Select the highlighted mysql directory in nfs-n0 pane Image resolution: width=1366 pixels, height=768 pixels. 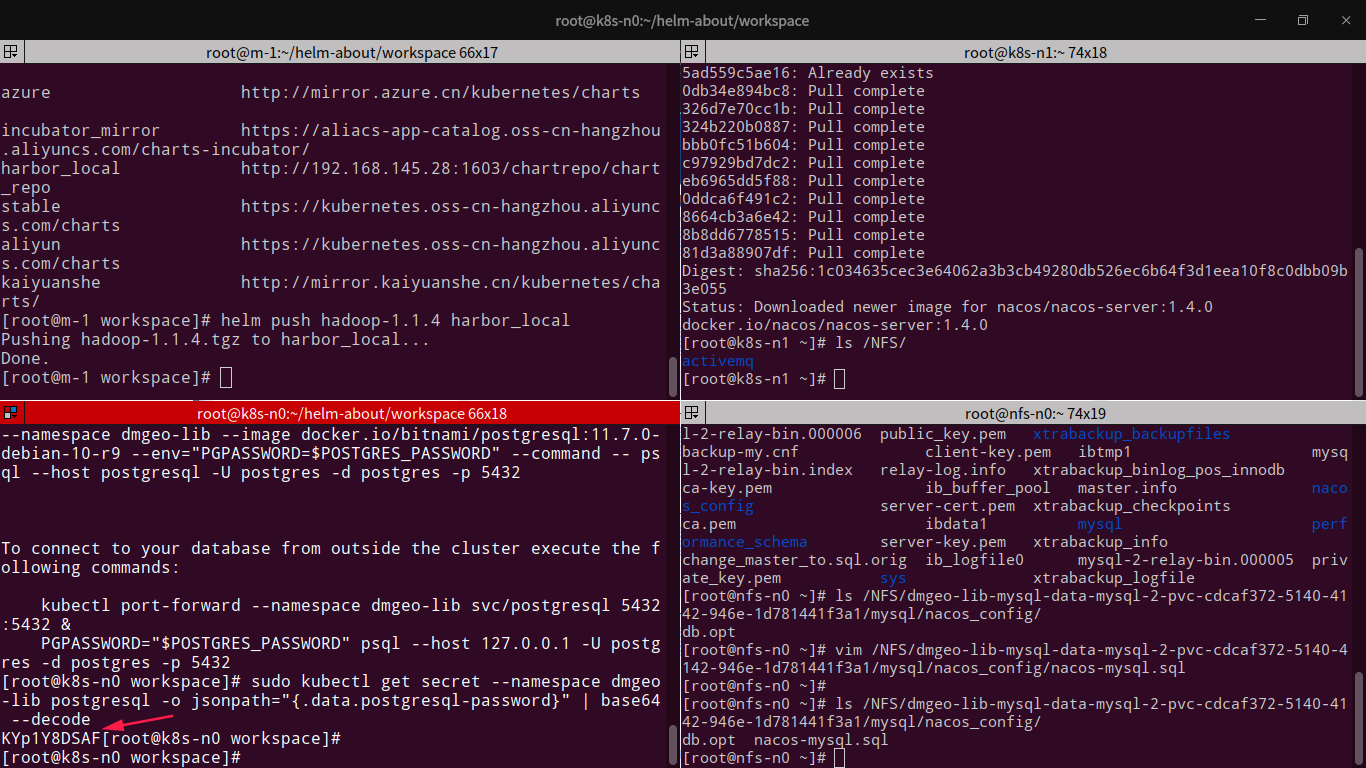pyautogui.click(x=1099, y=523)
